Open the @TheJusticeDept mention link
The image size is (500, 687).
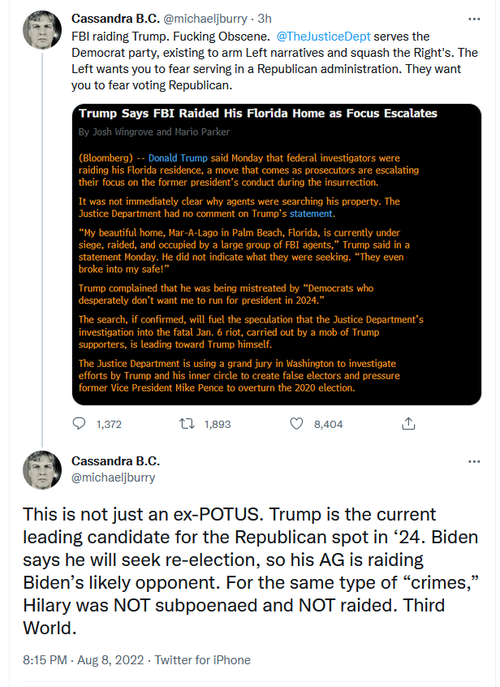point(323,36)
